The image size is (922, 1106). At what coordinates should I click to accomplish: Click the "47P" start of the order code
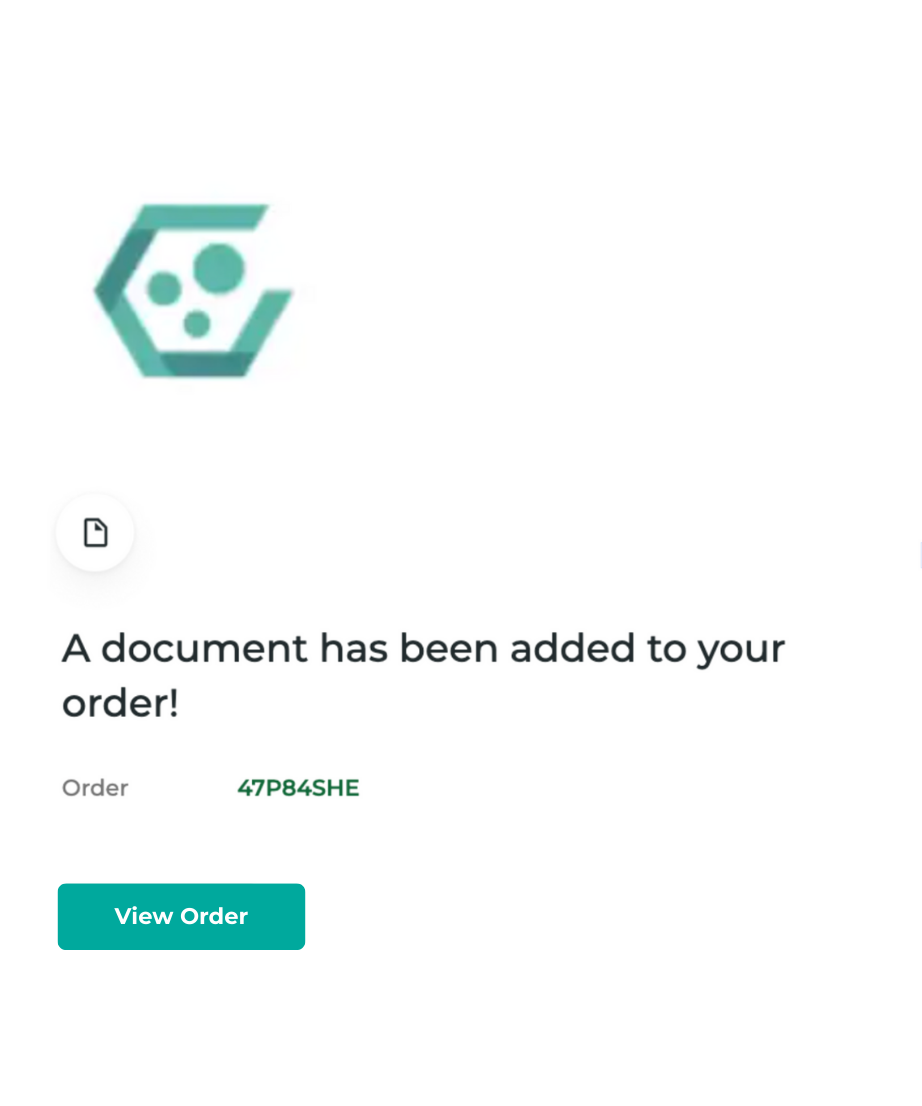coord(260,788)
